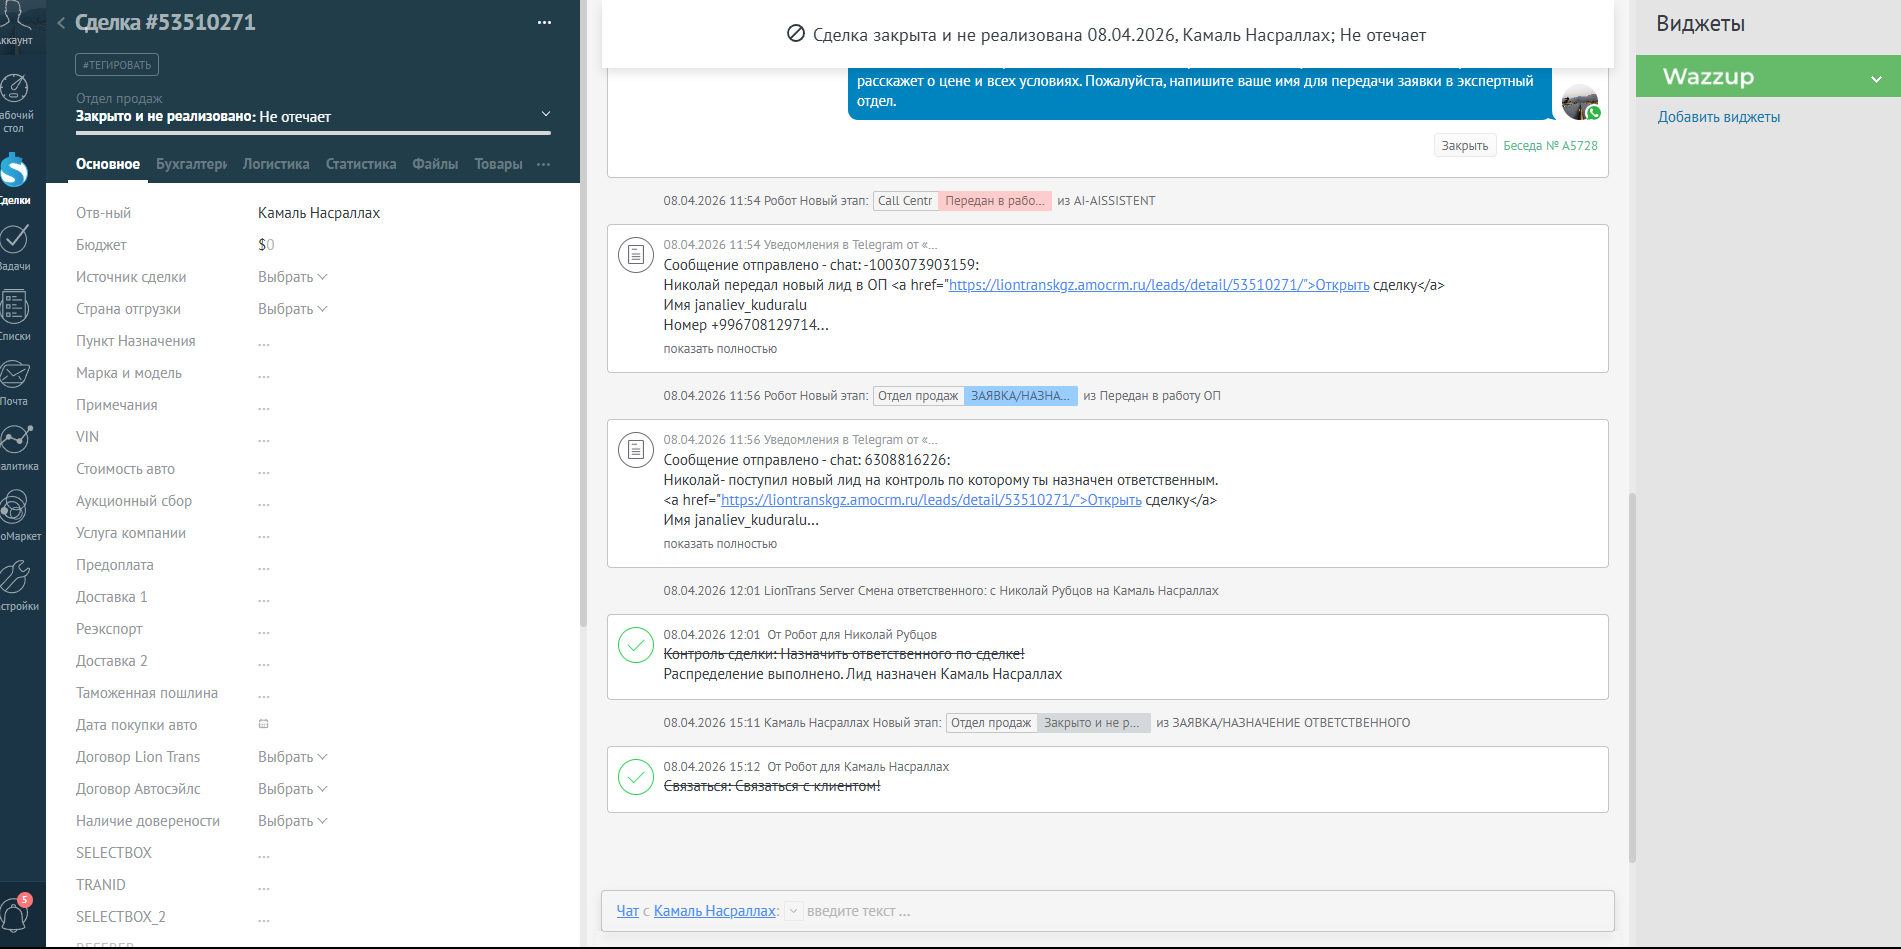Image resolution: width=1901 pixels, height=949 pixels.
Task: Click the Таможенная пошлина field value
Action: pyautogui.click(x=264, y=694)
